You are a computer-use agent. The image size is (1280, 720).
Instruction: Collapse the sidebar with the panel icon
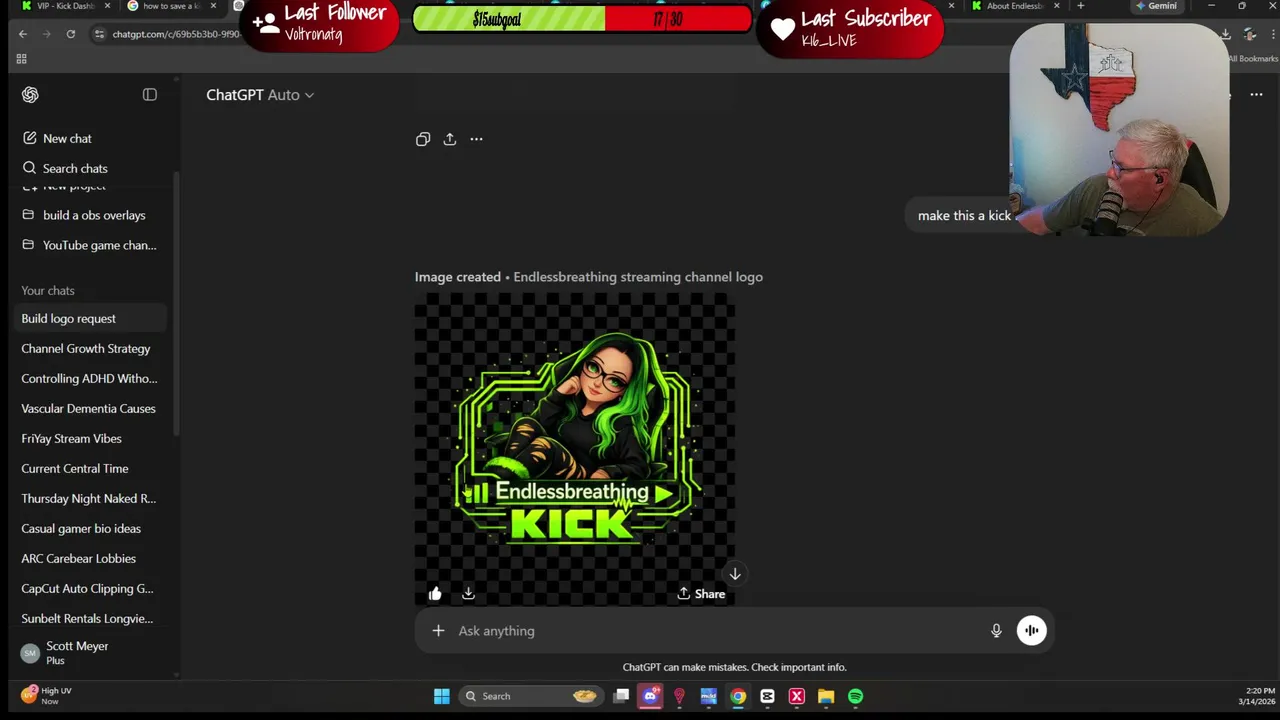pos(150,95)
